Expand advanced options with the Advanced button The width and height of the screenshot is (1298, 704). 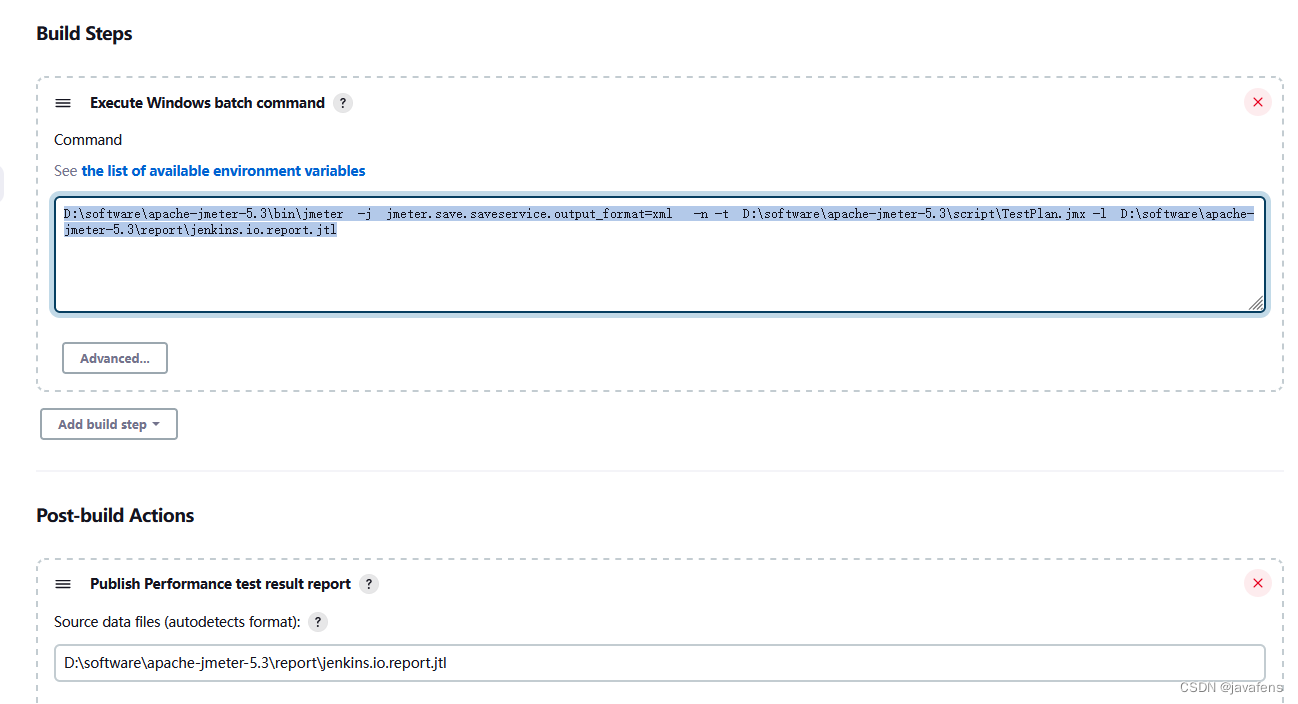114,357
